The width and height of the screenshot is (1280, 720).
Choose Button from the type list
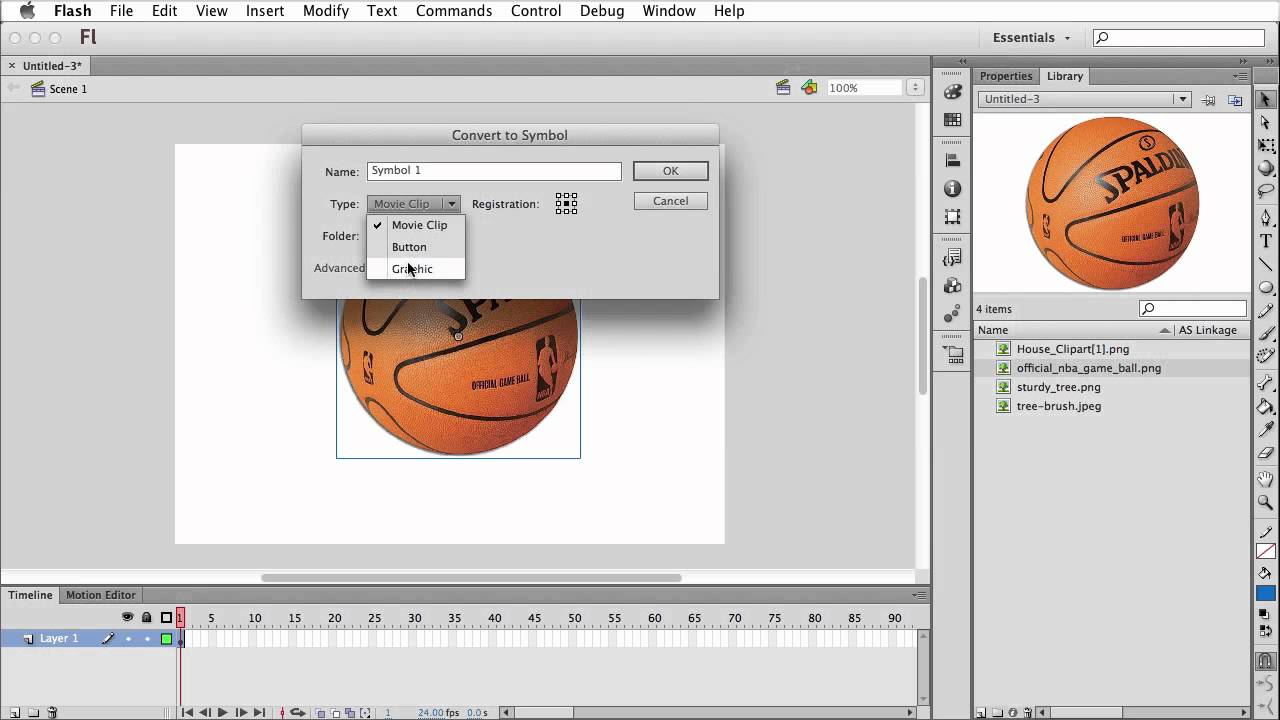[x=416, y=247]
